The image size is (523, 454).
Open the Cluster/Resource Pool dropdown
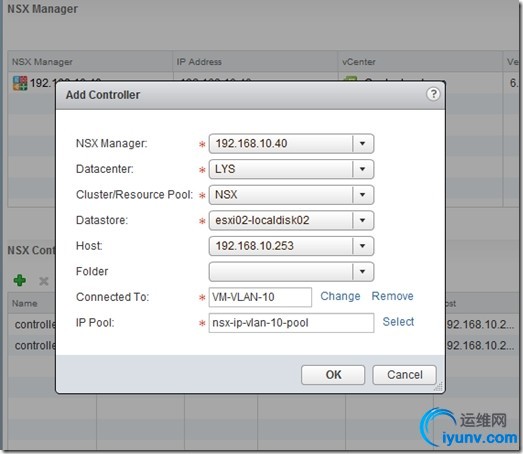coord(363,195)
